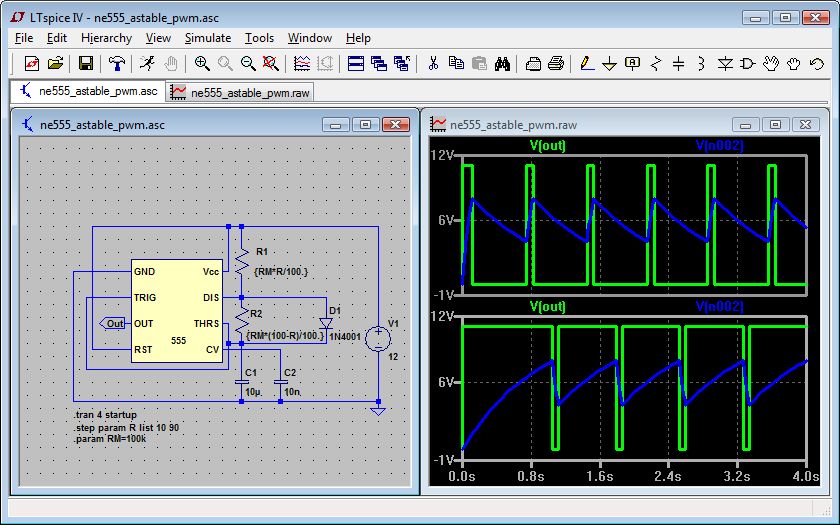Click the V1 voltage source symbol
840x525 pixels.
(378, 339)
